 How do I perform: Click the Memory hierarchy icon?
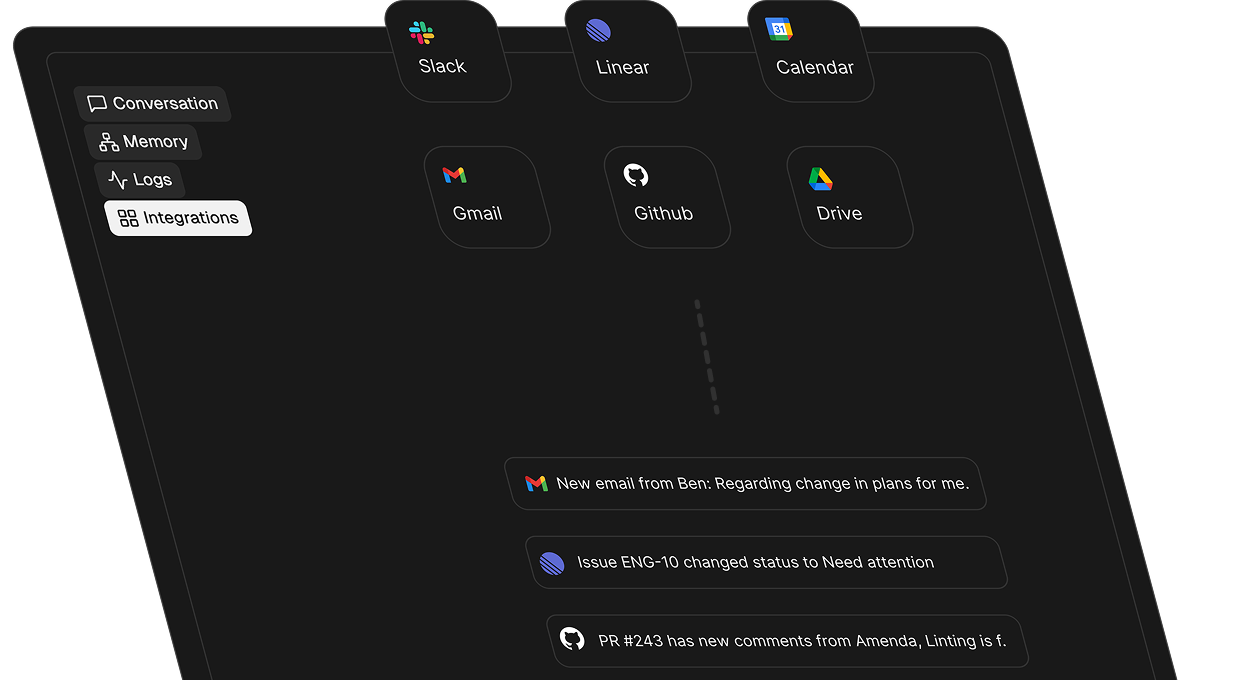[x=109, y=142]
